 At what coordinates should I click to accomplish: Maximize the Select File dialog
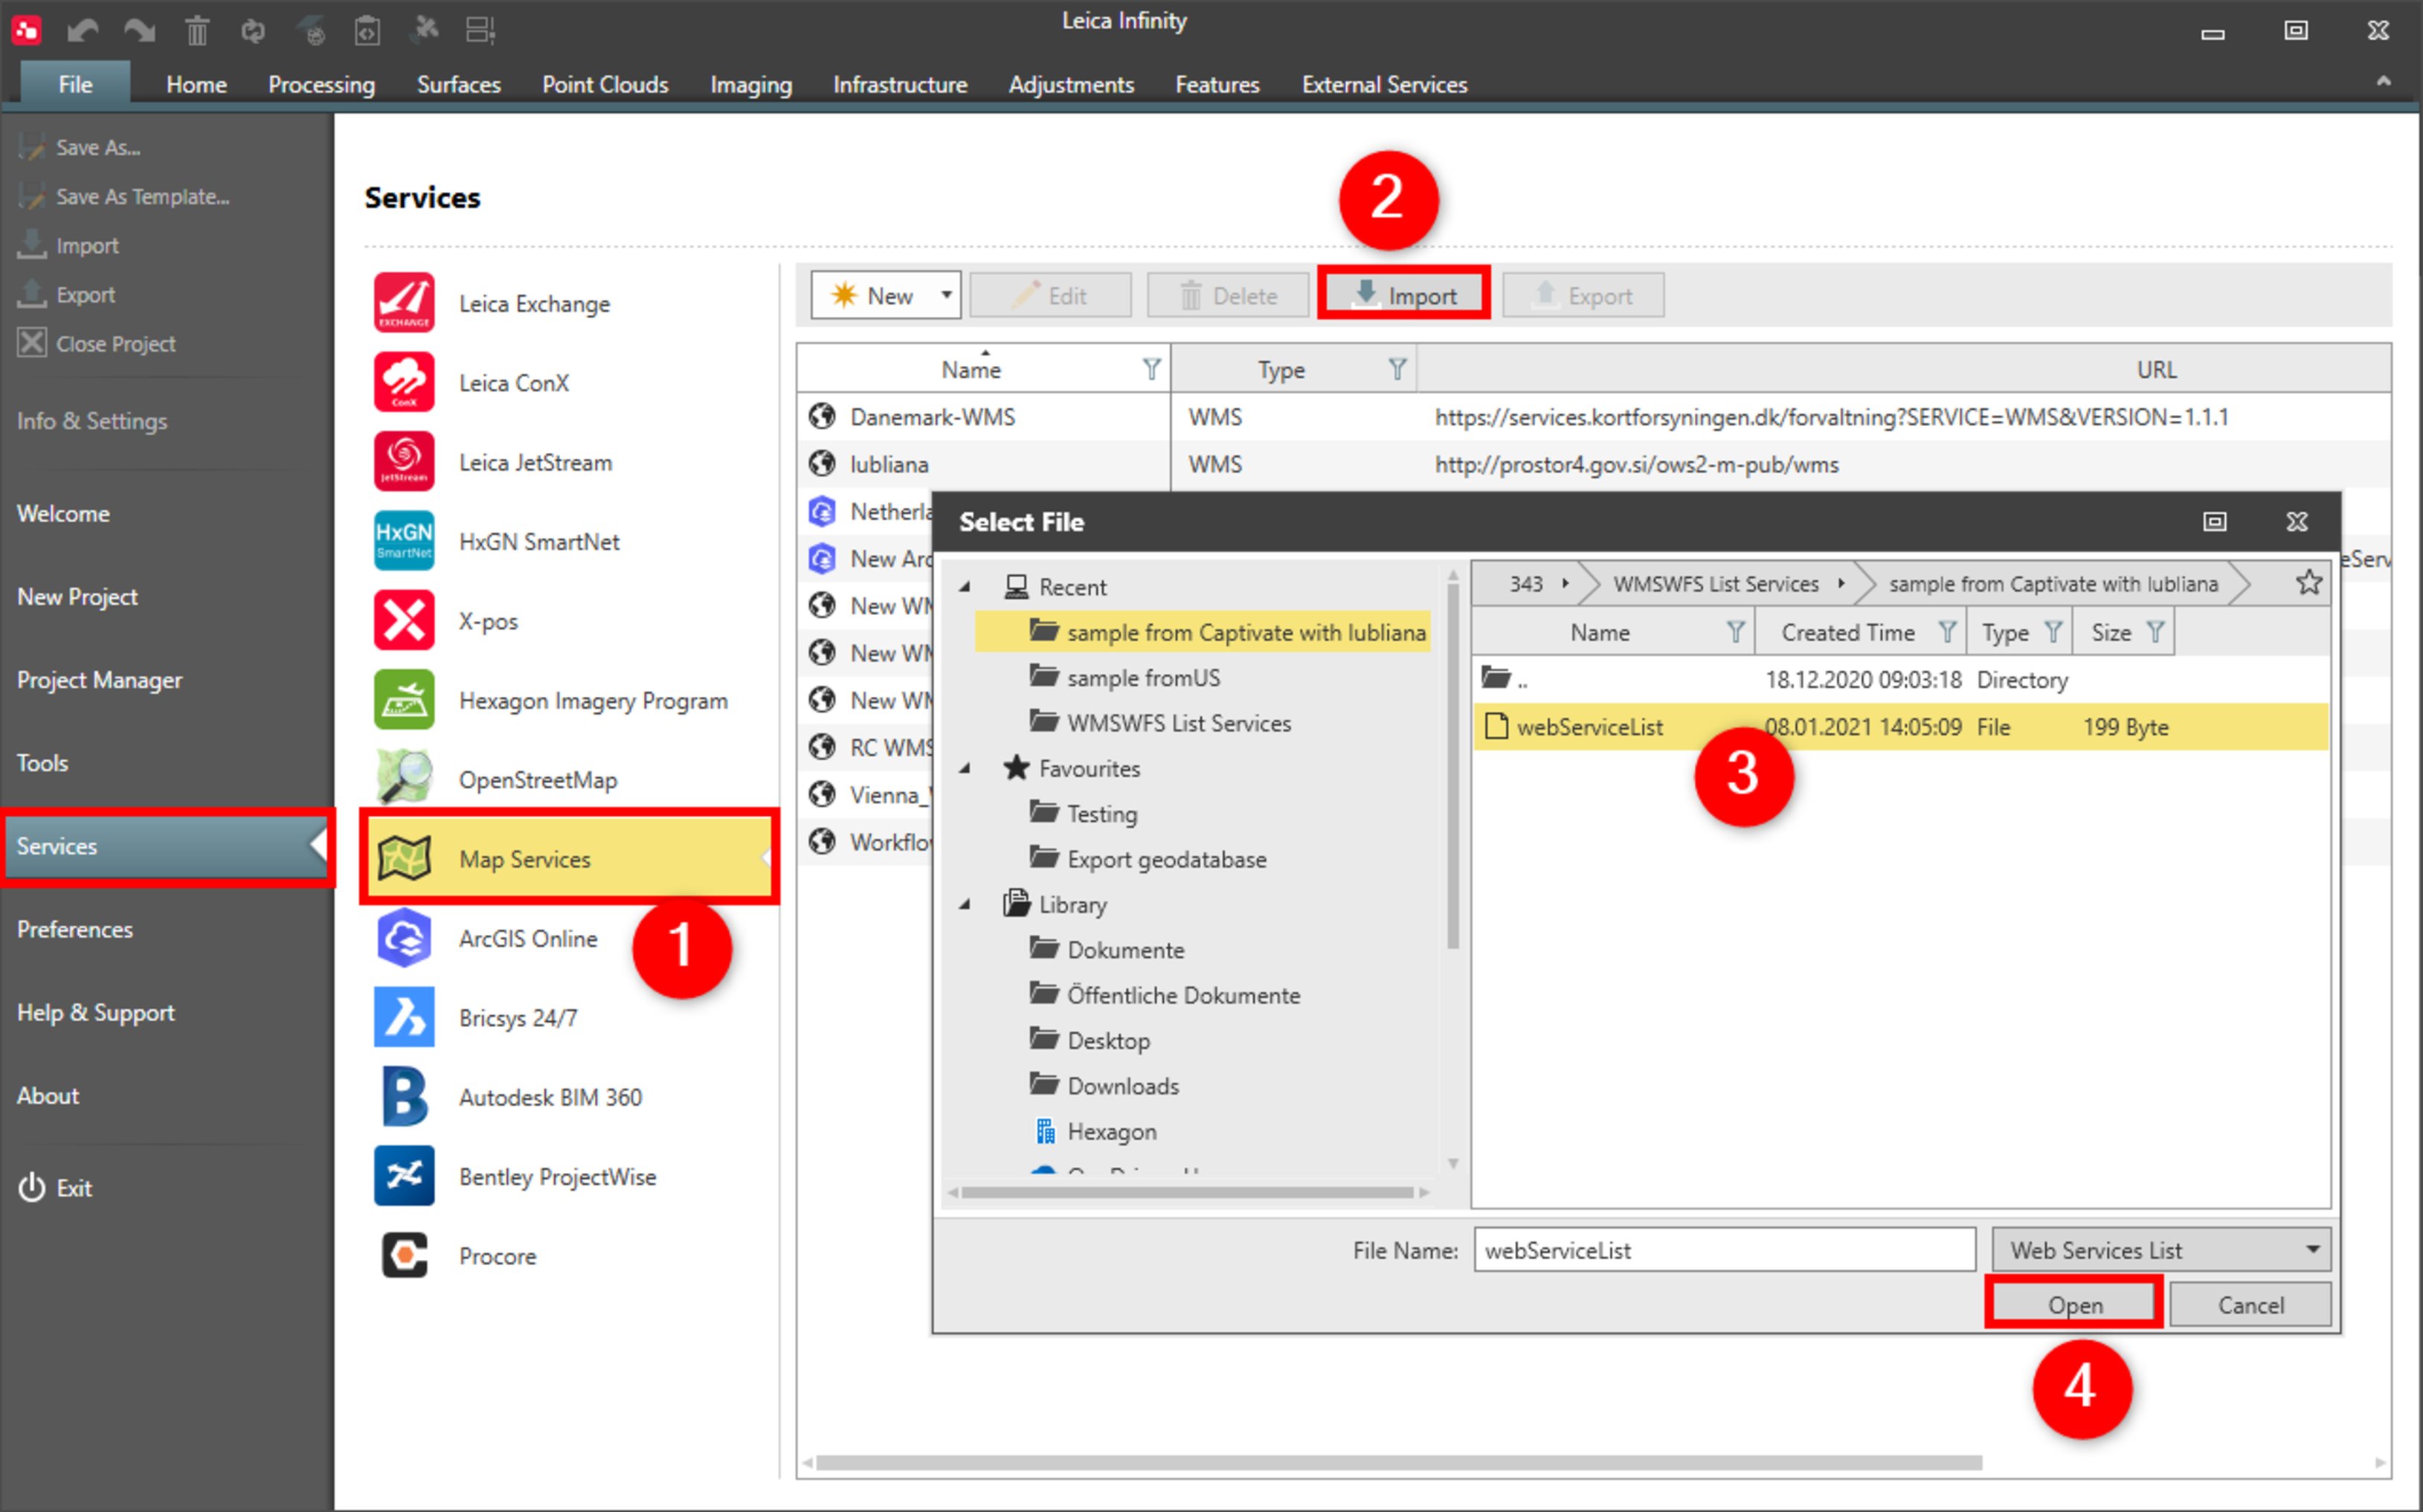coord(2215,521)
